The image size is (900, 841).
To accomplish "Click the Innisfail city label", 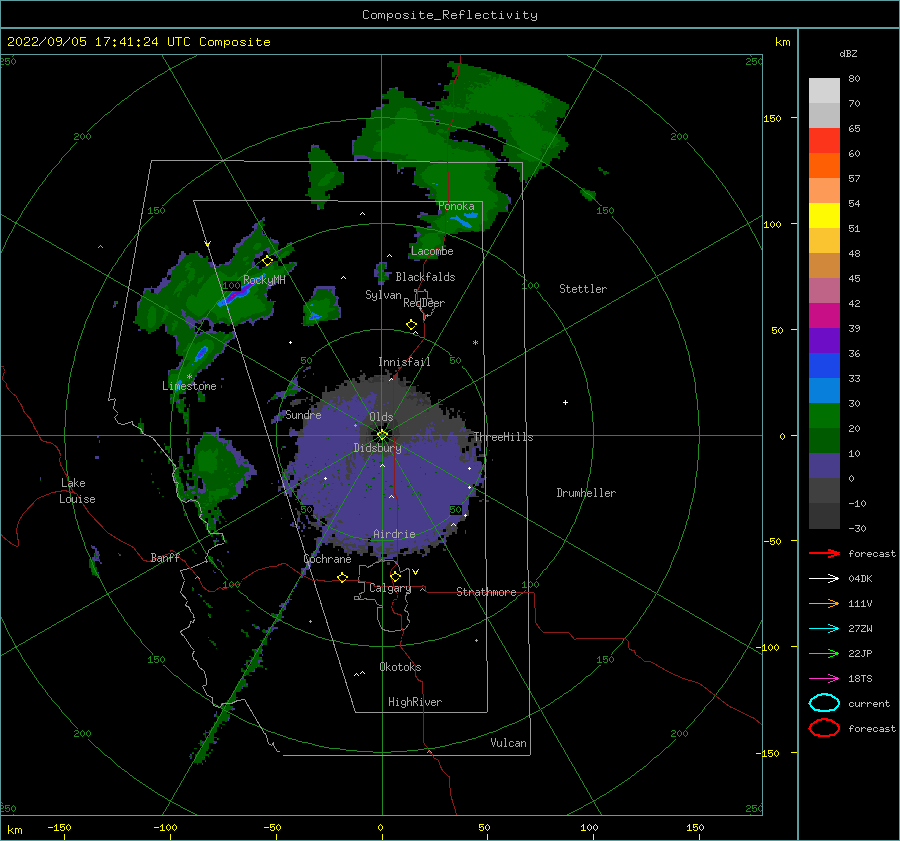I will tap(404, 362).
